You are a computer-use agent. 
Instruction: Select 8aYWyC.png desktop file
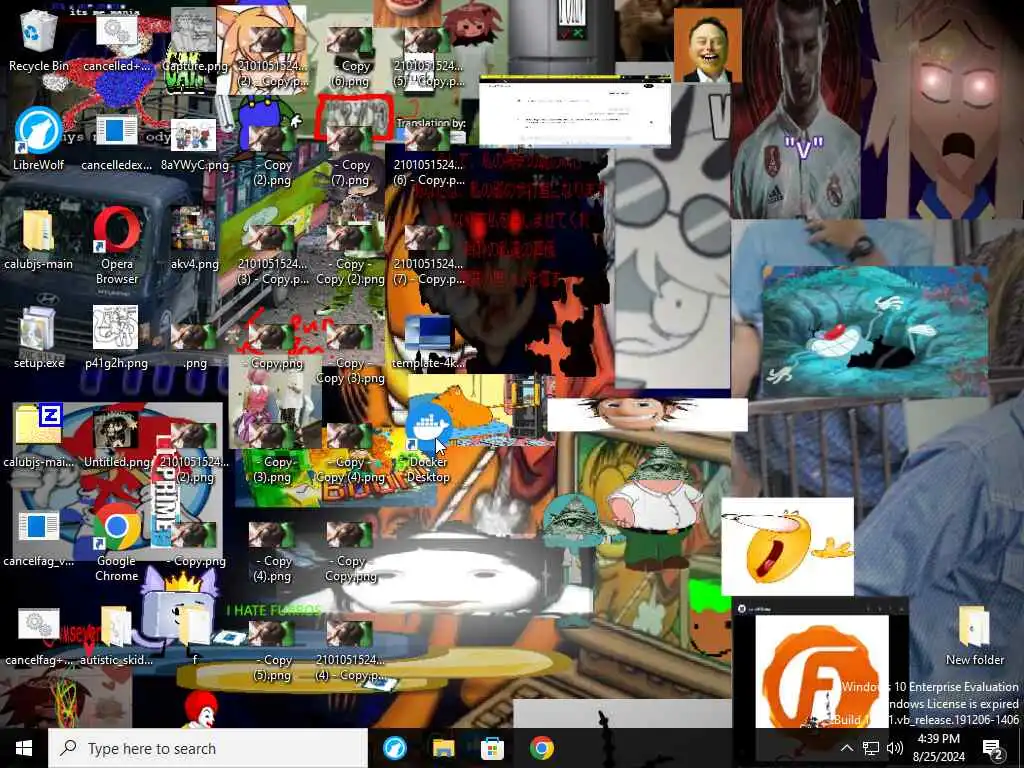click(x=194, y=144)
